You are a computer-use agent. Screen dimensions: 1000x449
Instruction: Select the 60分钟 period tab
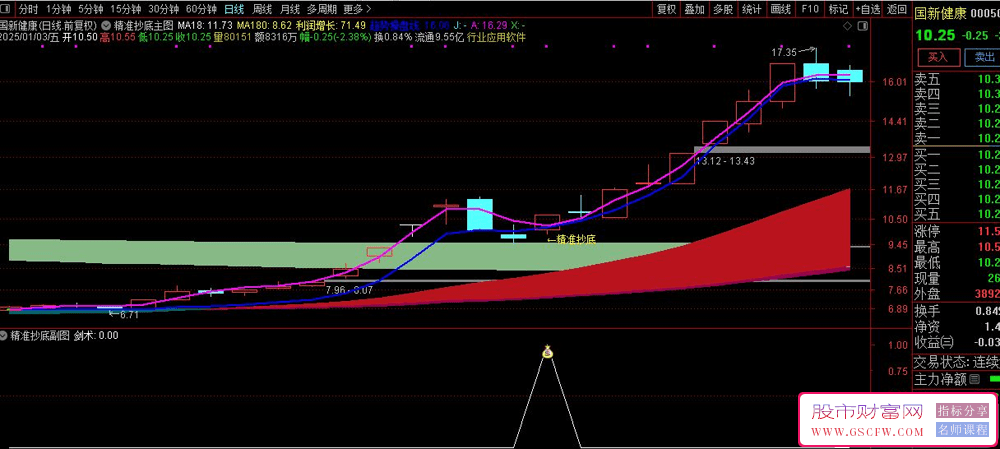(201, 9)
